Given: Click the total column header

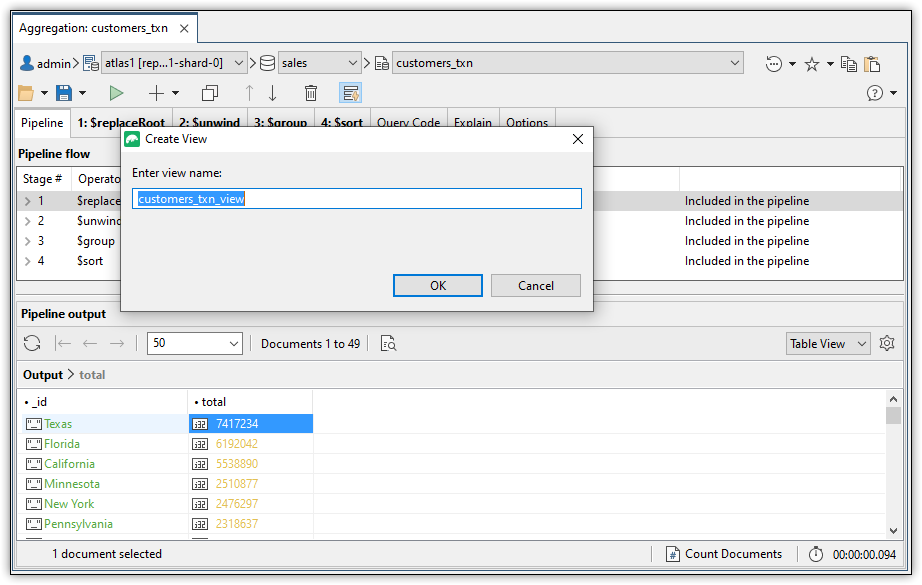Looking at the screenshot, I should tap(250, 402).
